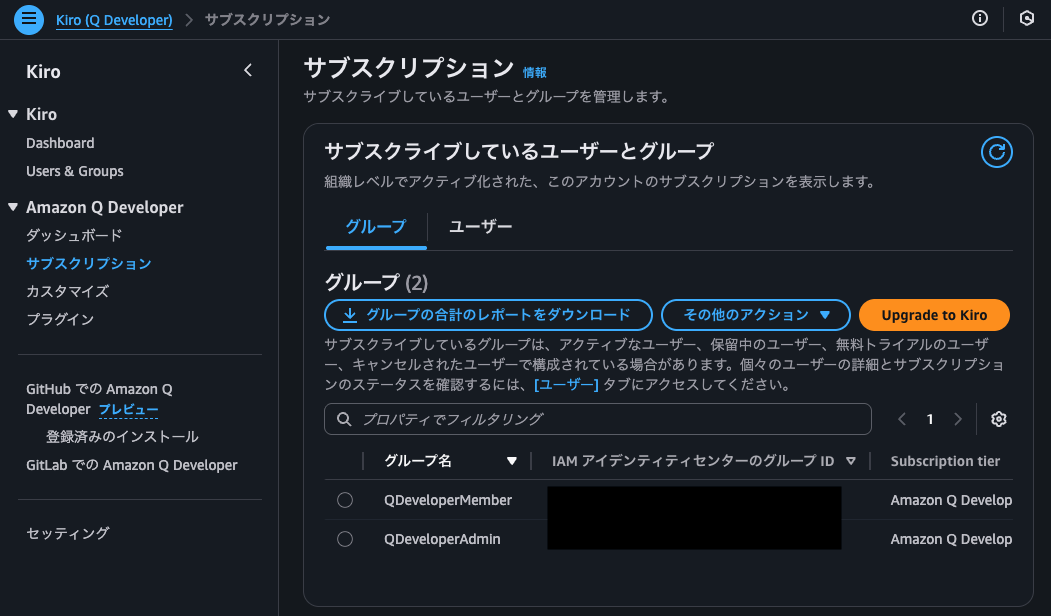
Task: Open サブスクリプション in the sidebar
Action: point(88,263)
